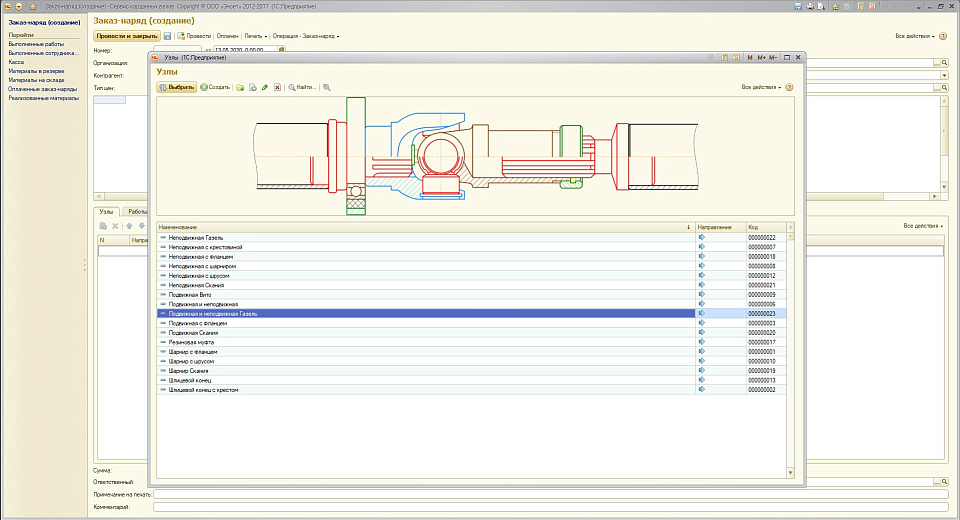This screenshot has height=520, width=960.
Task: Click the Выбрать button in Узлы dialog
Action: (x=177, y=87)
